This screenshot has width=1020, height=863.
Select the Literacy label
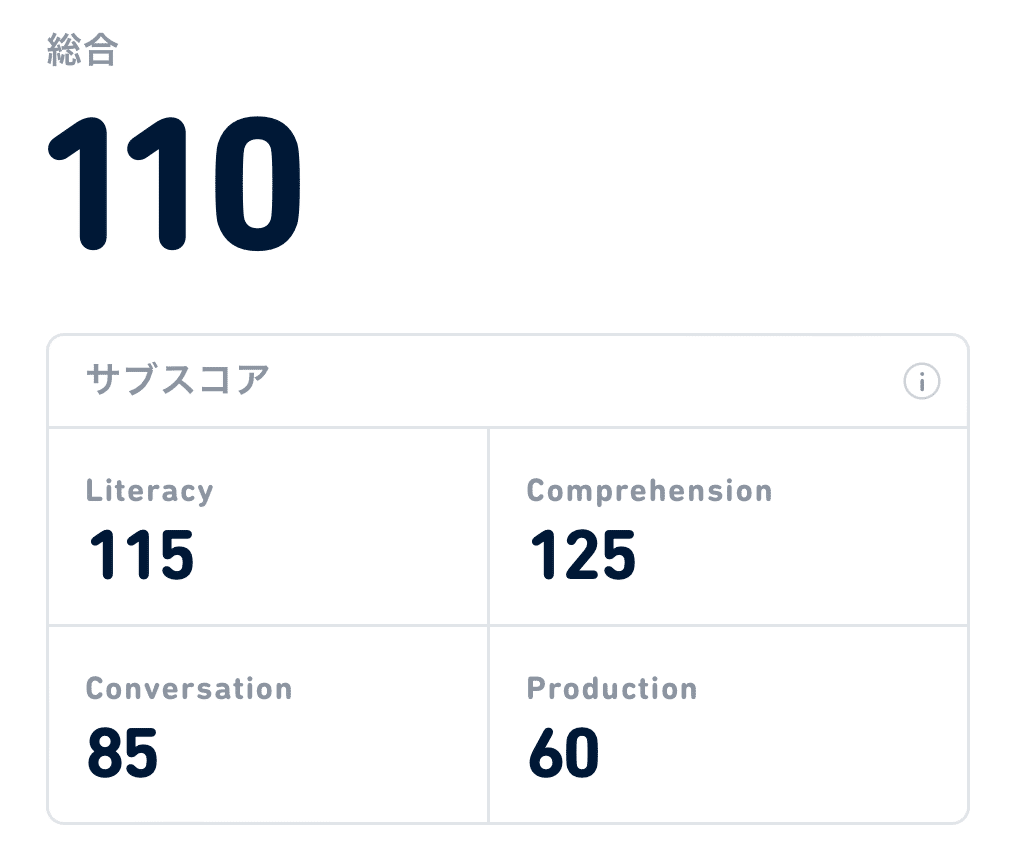click(149, 491)
